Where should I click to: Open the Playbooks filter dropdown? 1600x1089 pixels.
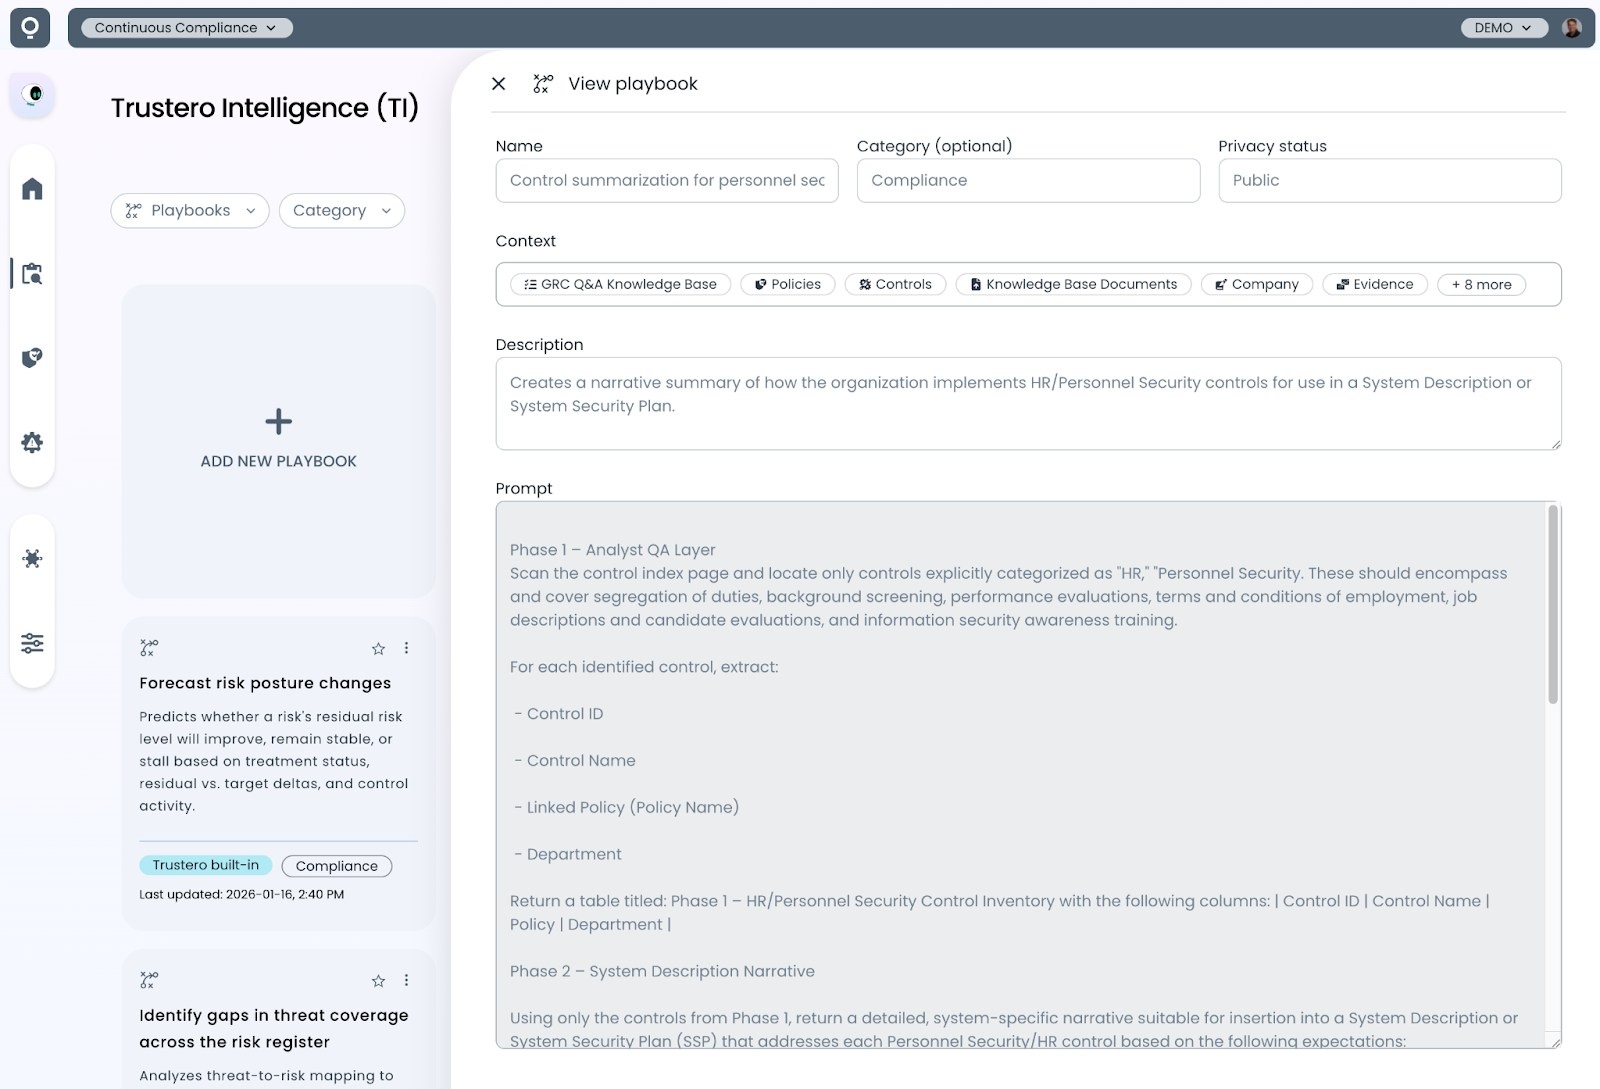click(x=190, y=210)
